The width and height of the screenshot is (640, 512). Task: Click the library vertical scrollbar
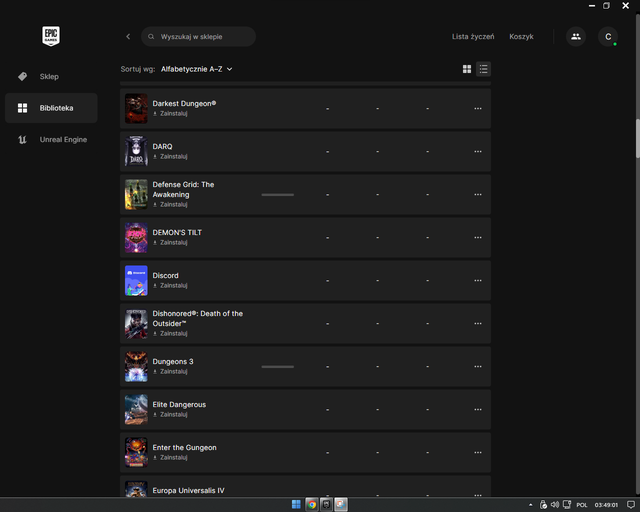[637, 138]
